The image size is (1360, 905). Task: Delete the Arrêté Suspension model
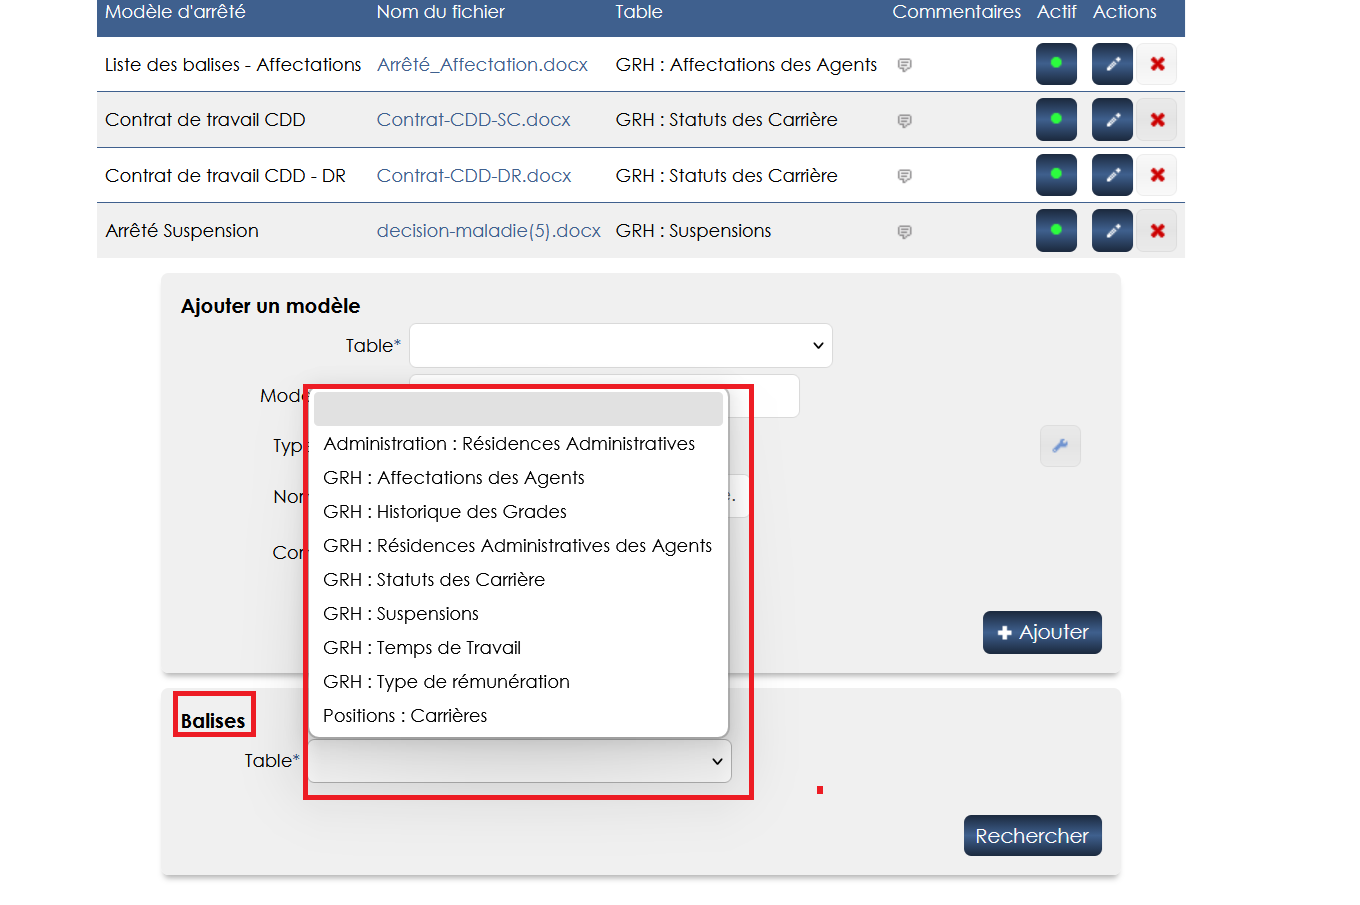point(1157,231)
